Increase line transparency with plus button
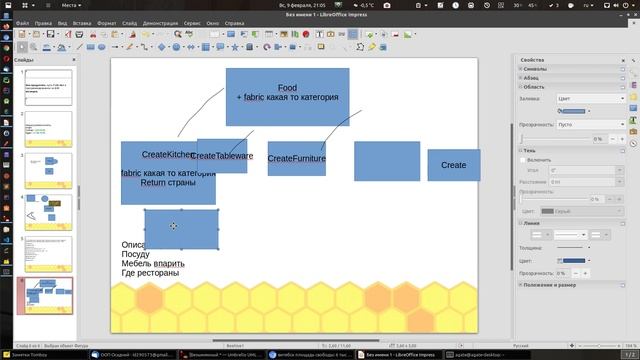Viewport: 640px width, 360px height. tap(585, 273)
